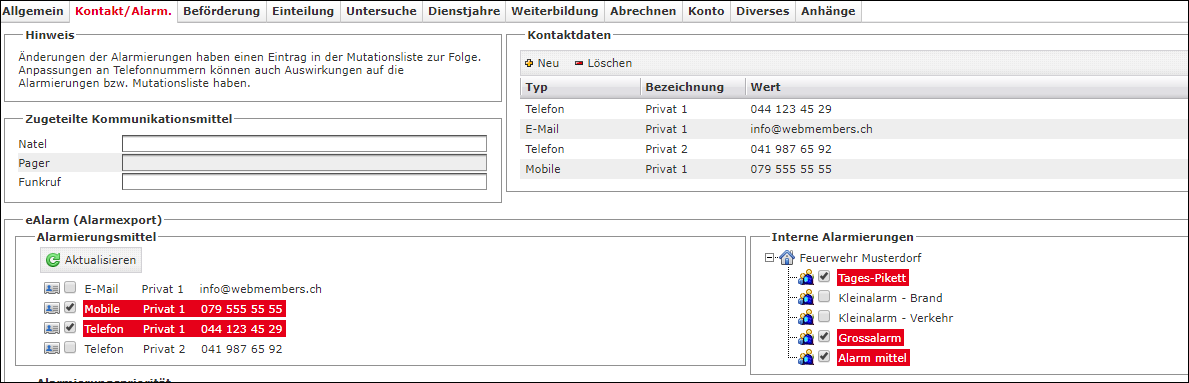The height and width of the screenshot is (383, 1189).
Task: Click the group icon beside Grossalarm
Action: click(807, 337)
